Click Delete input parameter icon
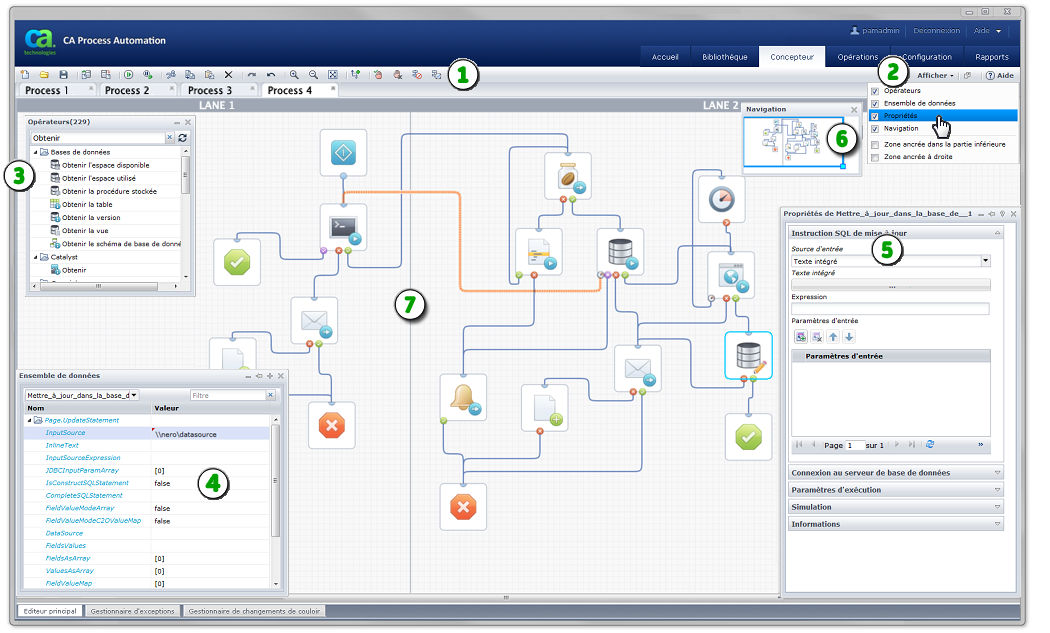Image resolution: width=1050 pixels, height=633 pixels. 817,338
